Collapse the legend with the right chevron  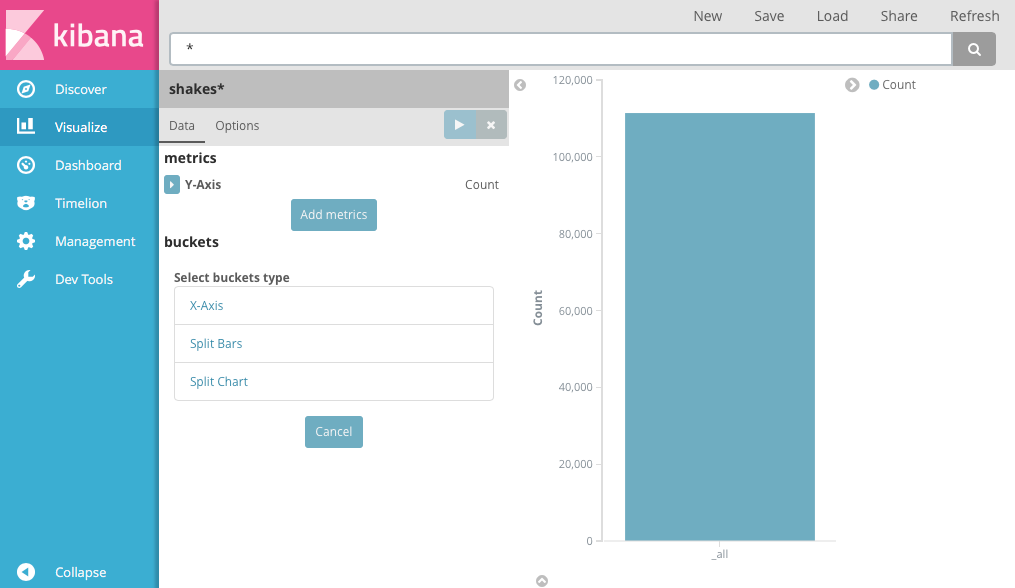(x=853, y=85)
